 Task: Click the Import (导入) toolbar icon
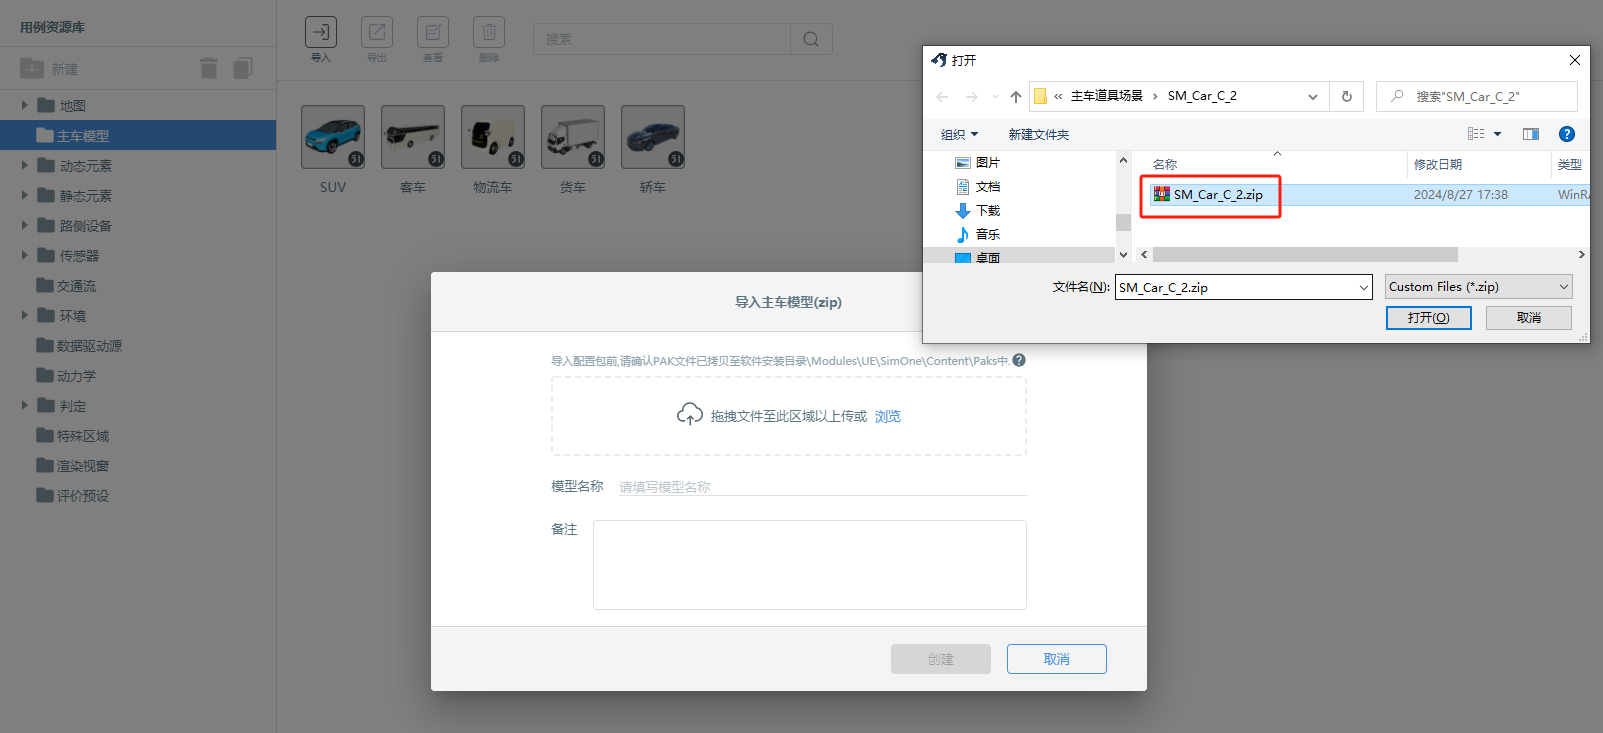click(x=321, y=32)
